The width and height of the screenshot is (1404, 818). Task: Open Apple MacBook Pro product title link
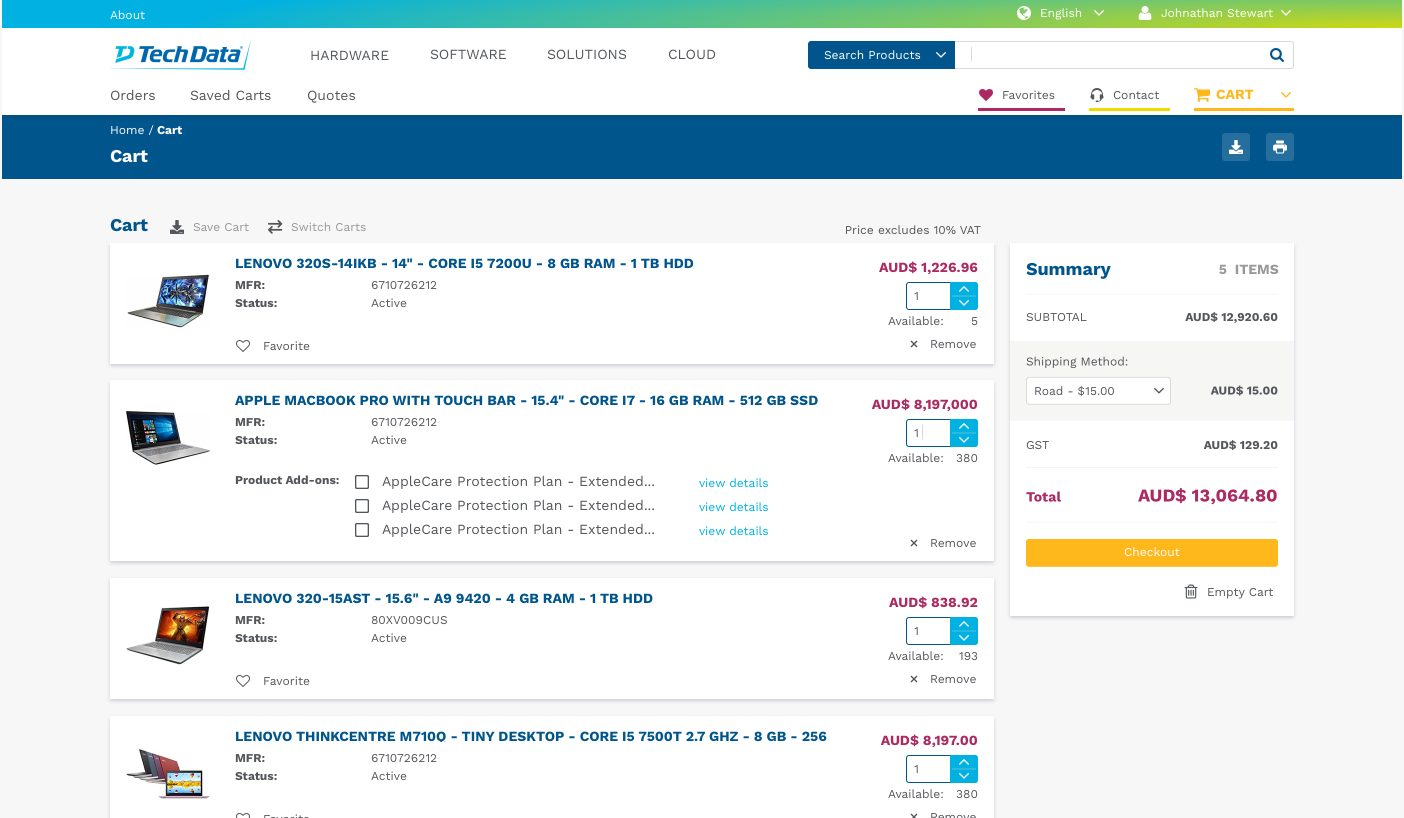[526, 400]
